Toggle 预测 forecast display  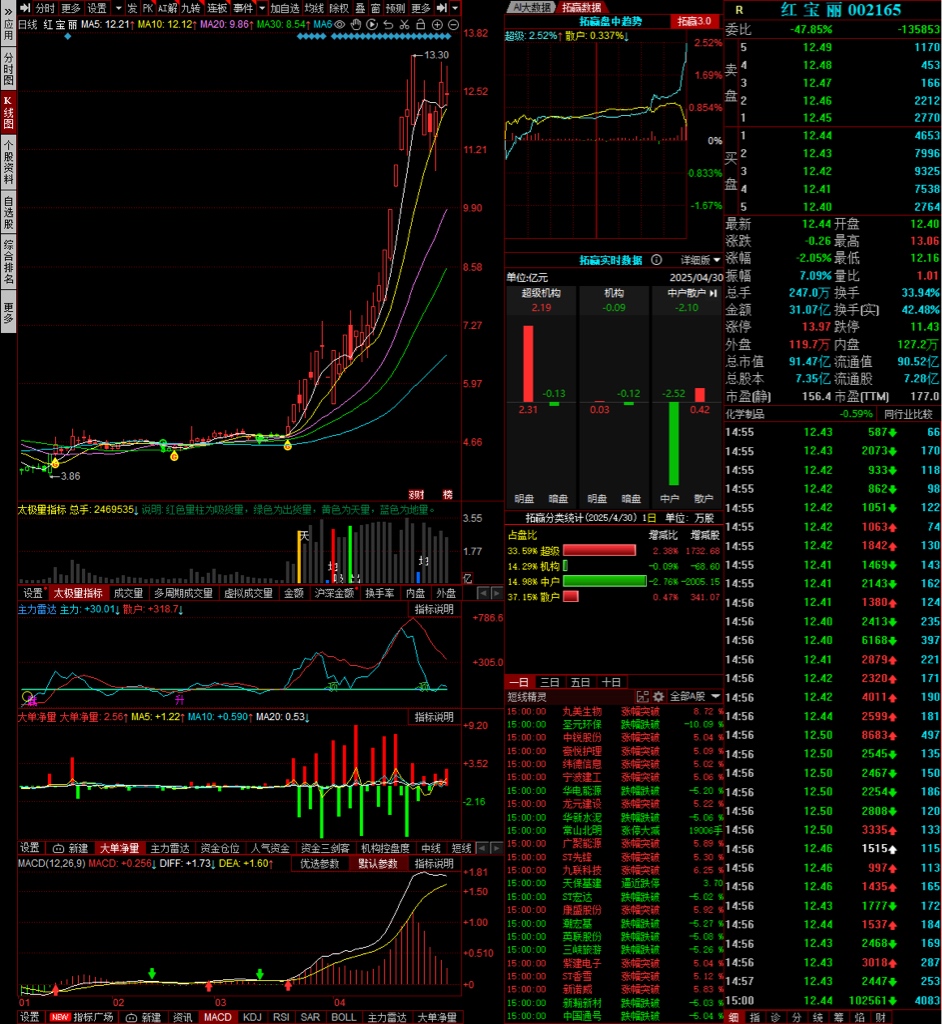pos(395,8)
